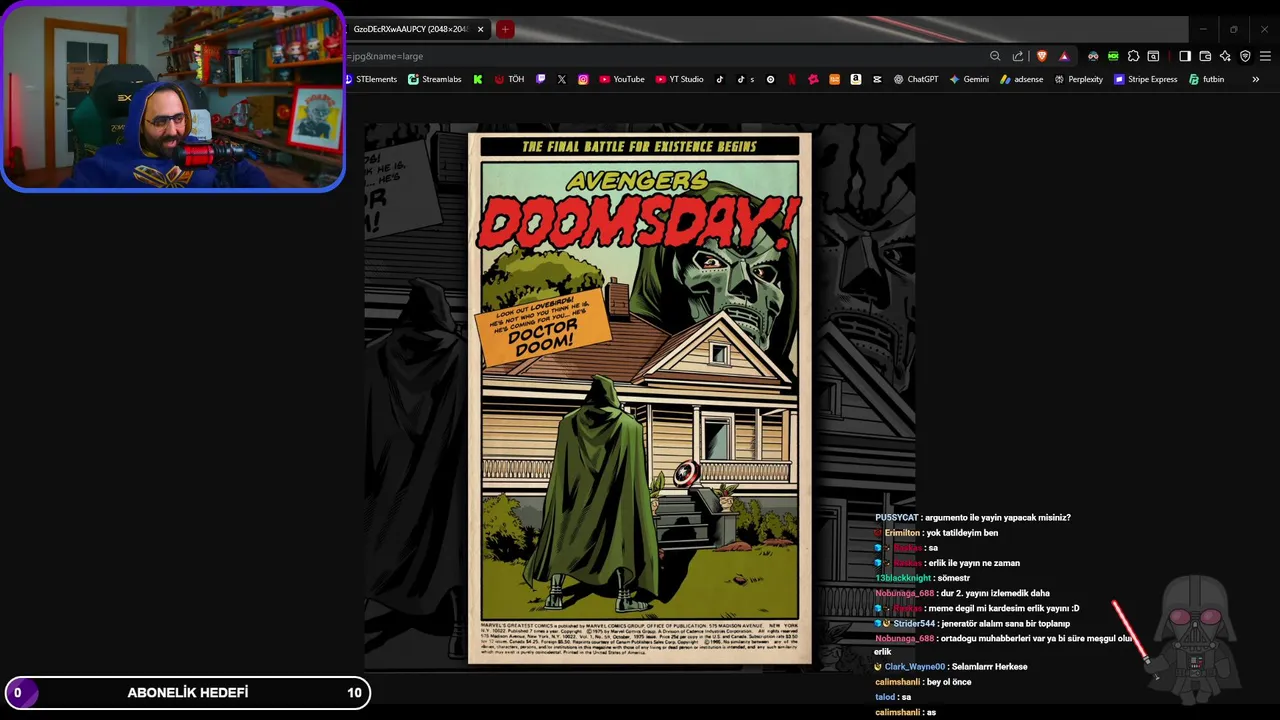
Task: Click username talod in chat
Action: [885, 697]
